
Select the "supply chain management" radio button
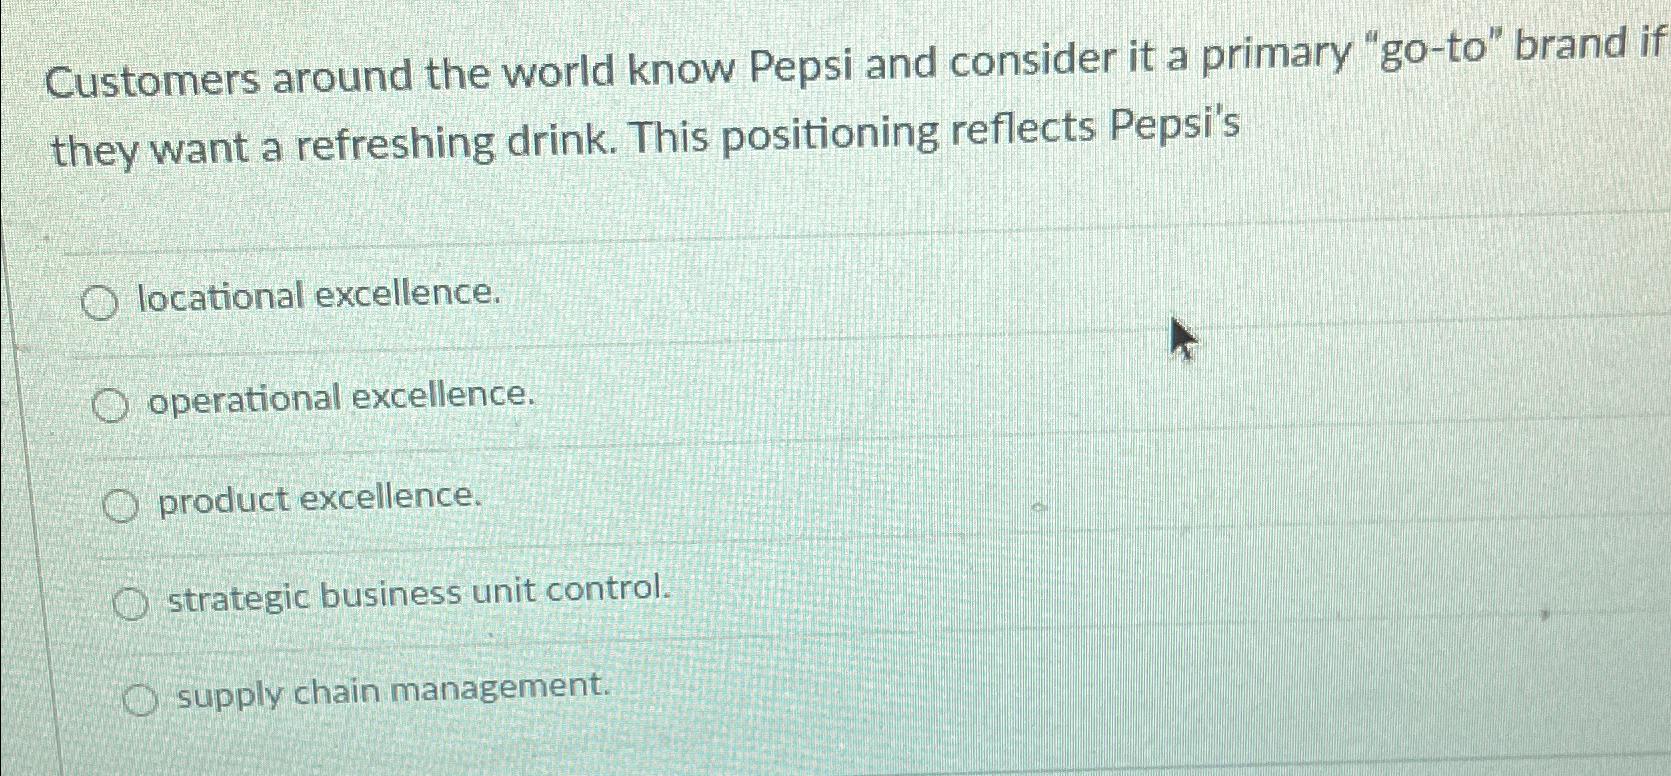140,697
